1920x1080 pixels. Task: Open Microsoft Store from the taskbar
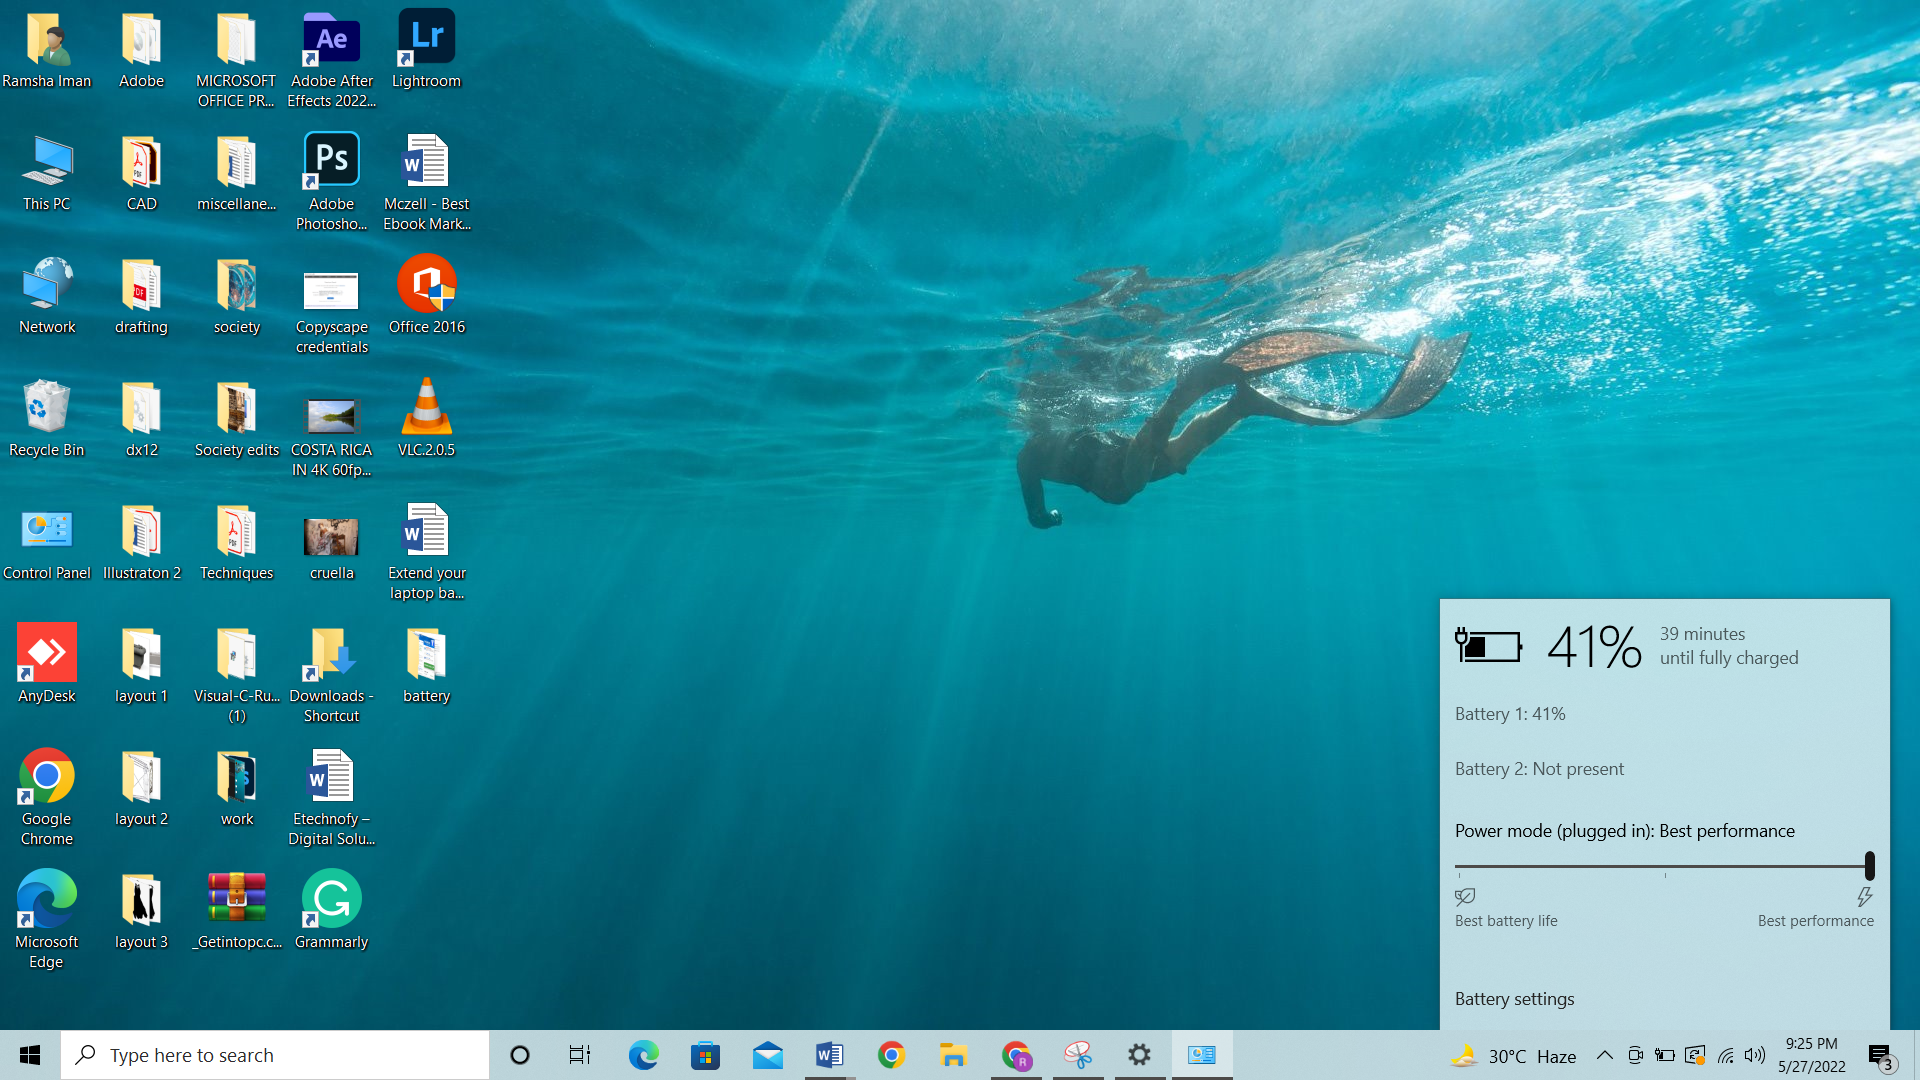706,1055
